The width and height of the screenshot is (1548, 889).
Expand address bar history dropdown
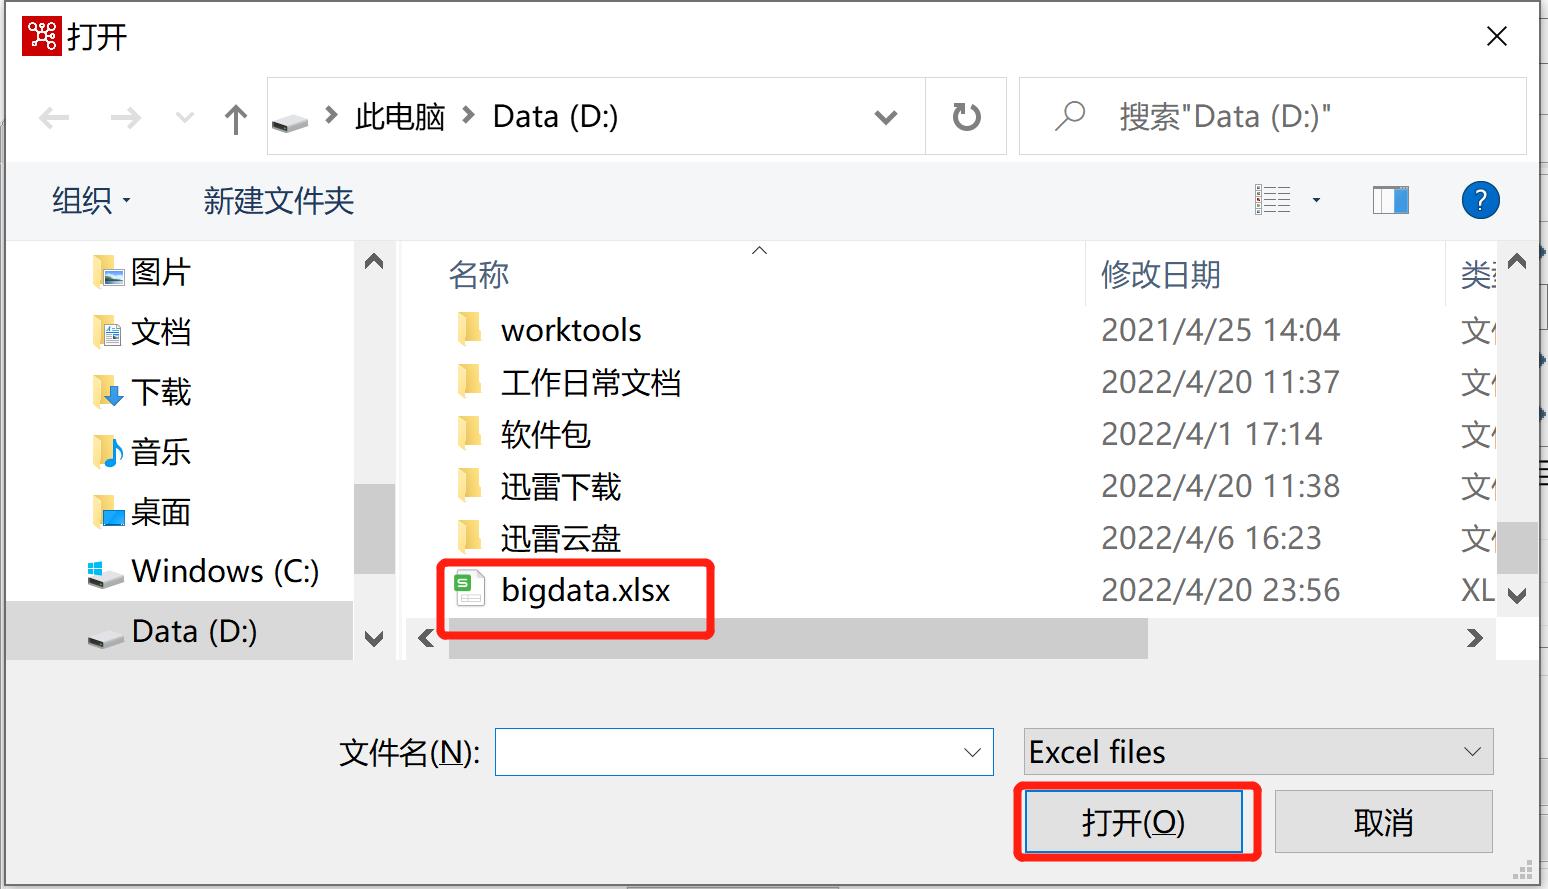click(x=885, y=118)
